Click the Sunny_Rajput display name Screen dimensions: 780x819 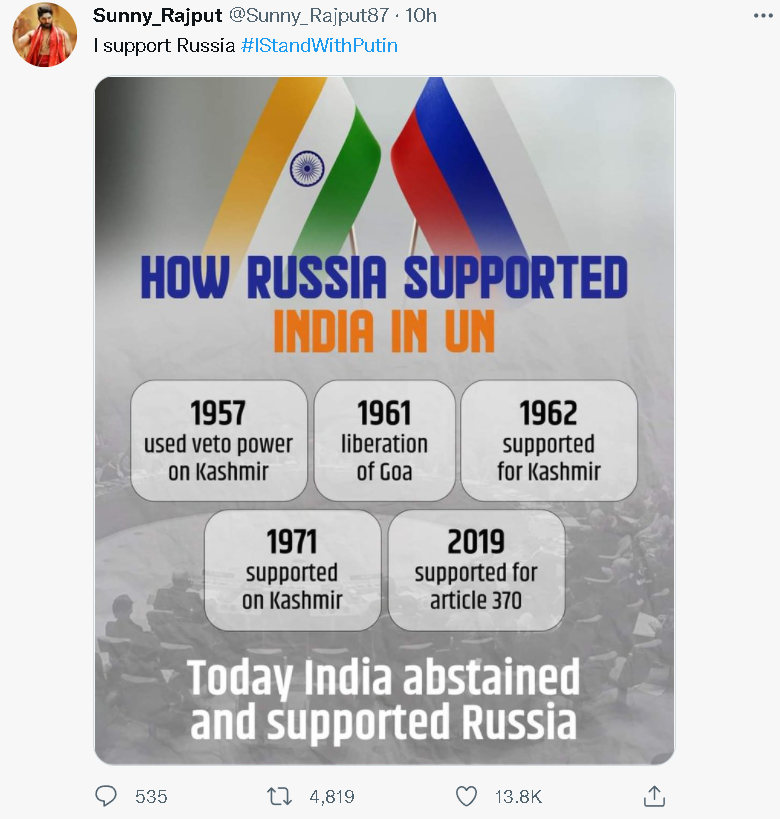tap(158, 16)
